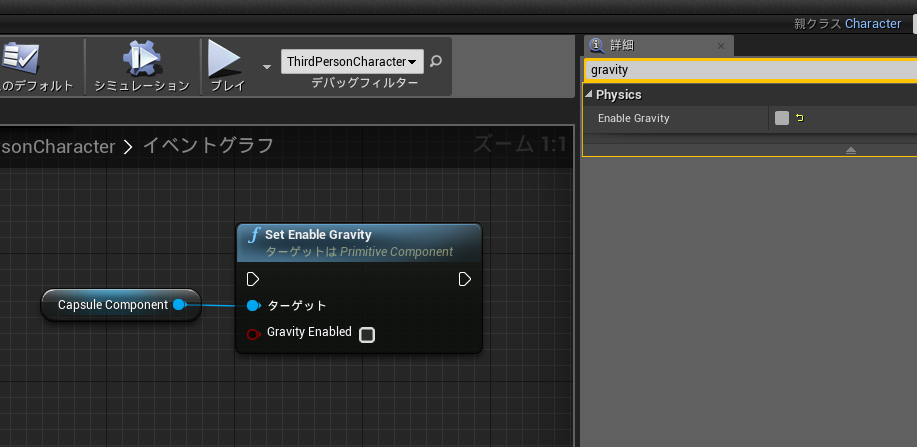Click the magnifier icon beside debug filter

tap(436, 61)
